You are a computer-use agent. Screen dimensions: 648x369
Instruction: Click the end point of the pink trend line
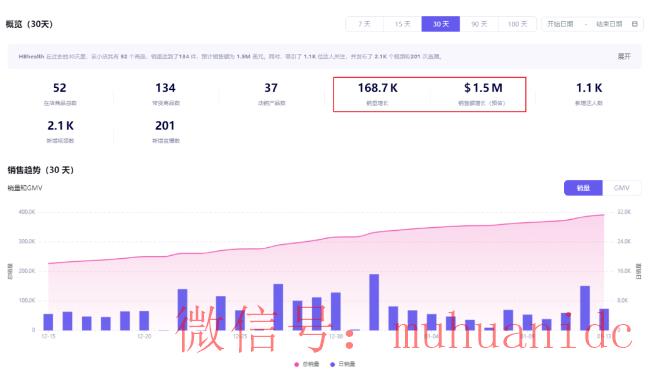pyautogui.click(x=604, y=215)
